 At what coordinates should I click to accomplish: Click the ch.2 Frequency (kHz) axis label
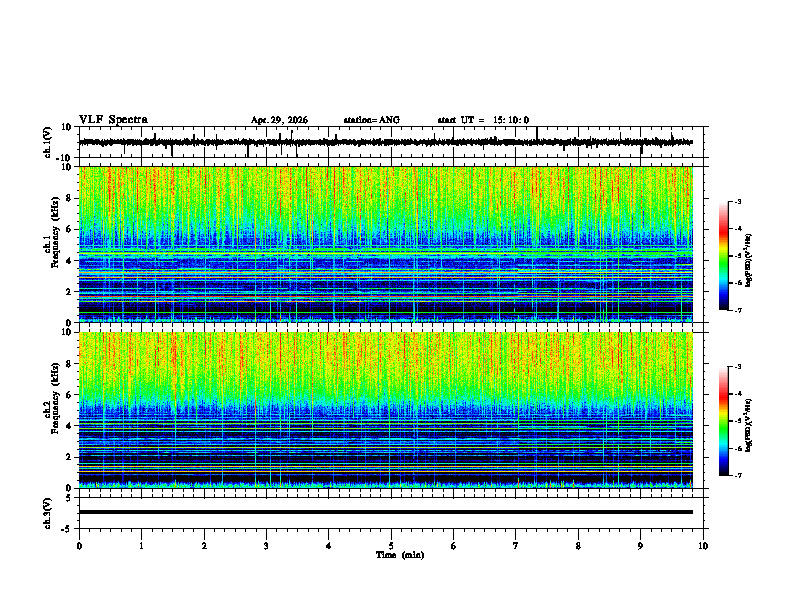51,410
